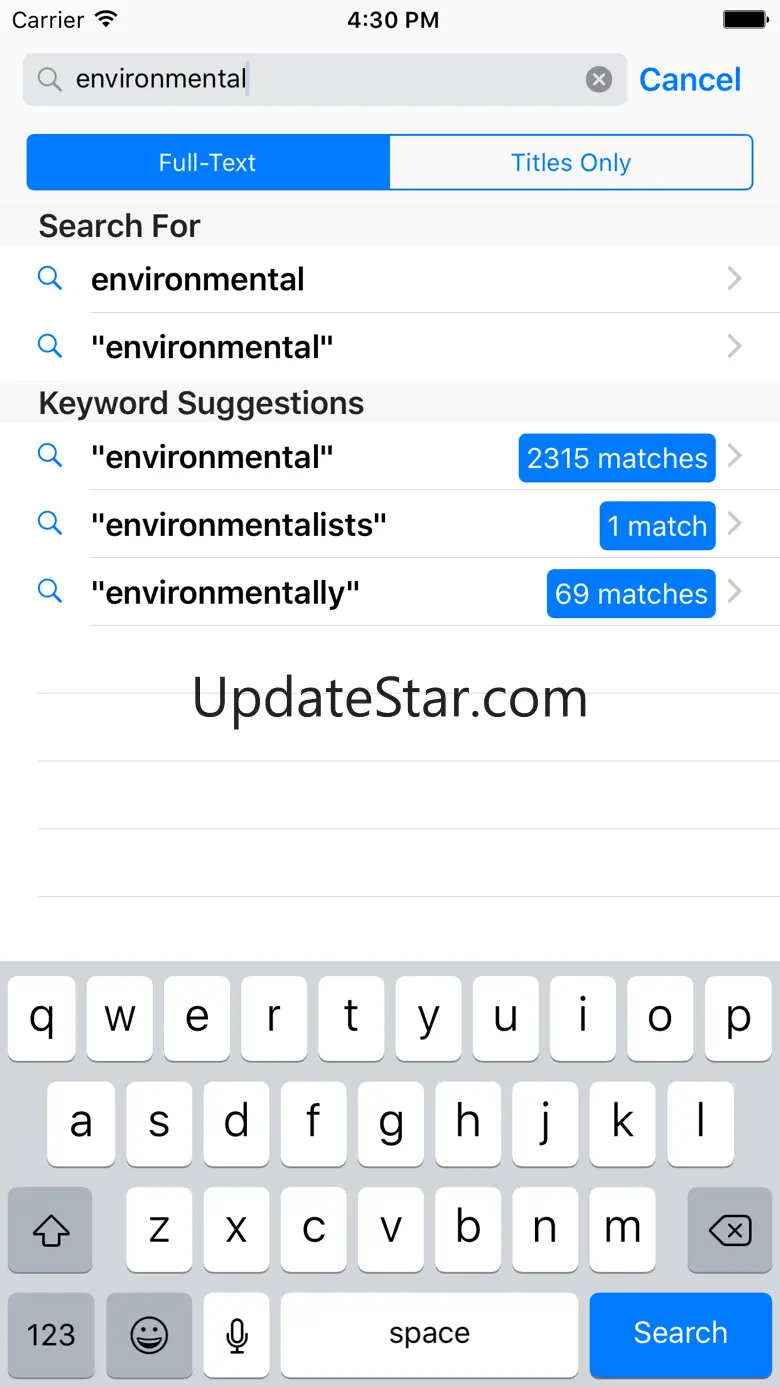This screenshot has height=1387, width=780.
Task: Tap the magnifier icon beside unquoted environmental
Action: click(x=50, y=278)
